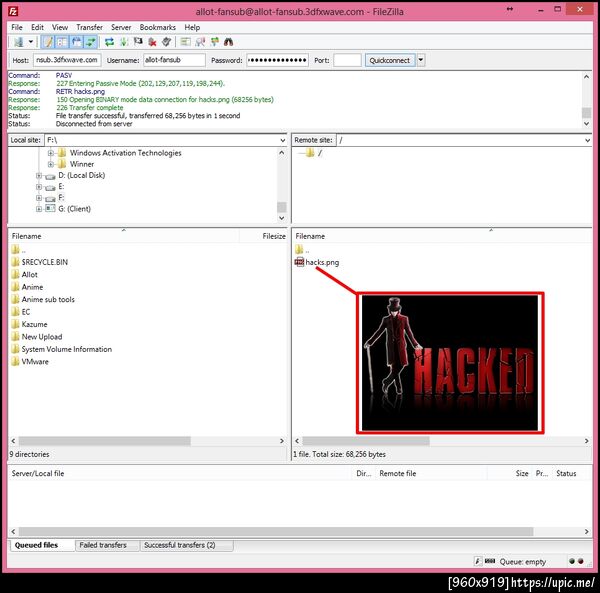Open directory listing filters icon
Image resolution: width=600 pixels, height=593 pixels.
tap(186, 42)
